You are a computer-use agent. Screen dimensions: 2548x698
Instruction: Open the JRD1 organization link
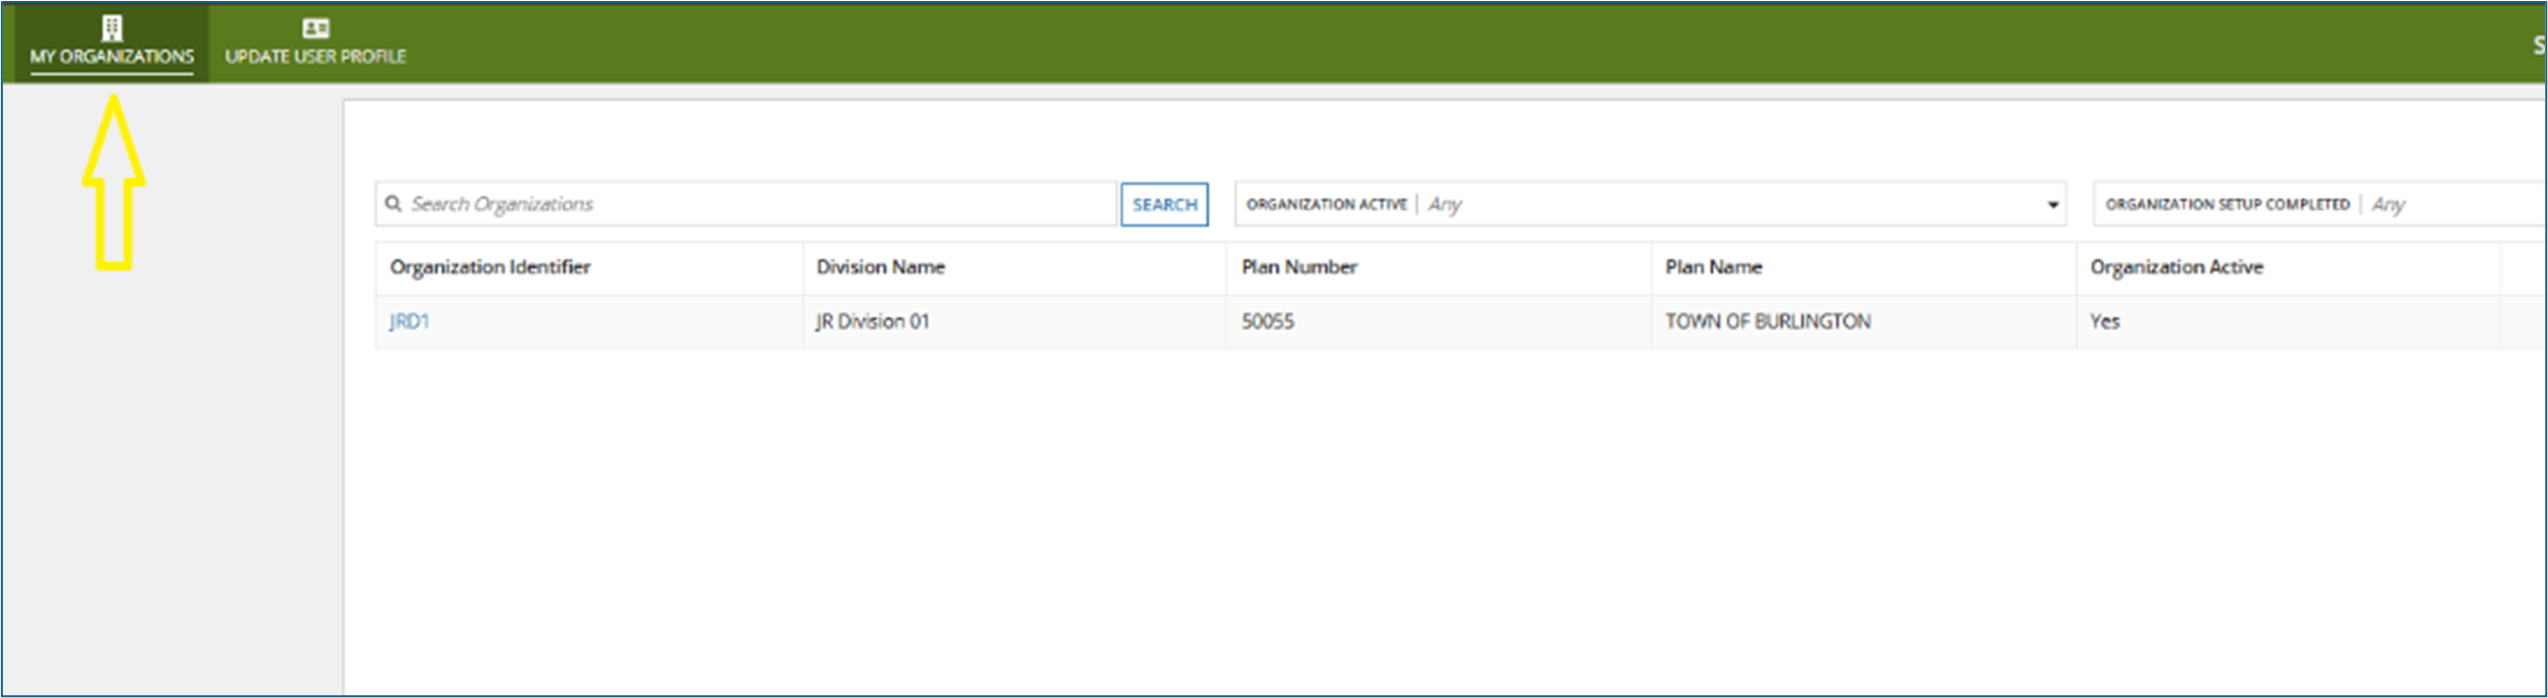(x=409, y=322)
